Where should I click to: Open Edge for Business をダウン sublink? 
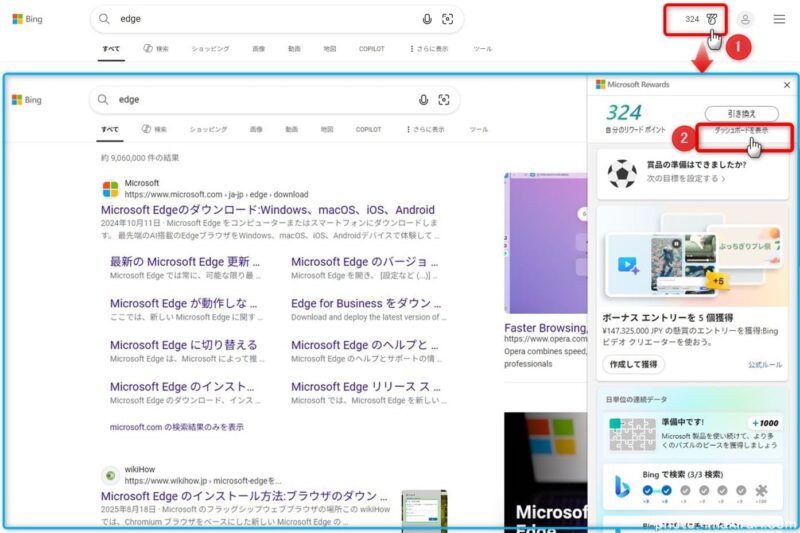[x=366, y=303]
